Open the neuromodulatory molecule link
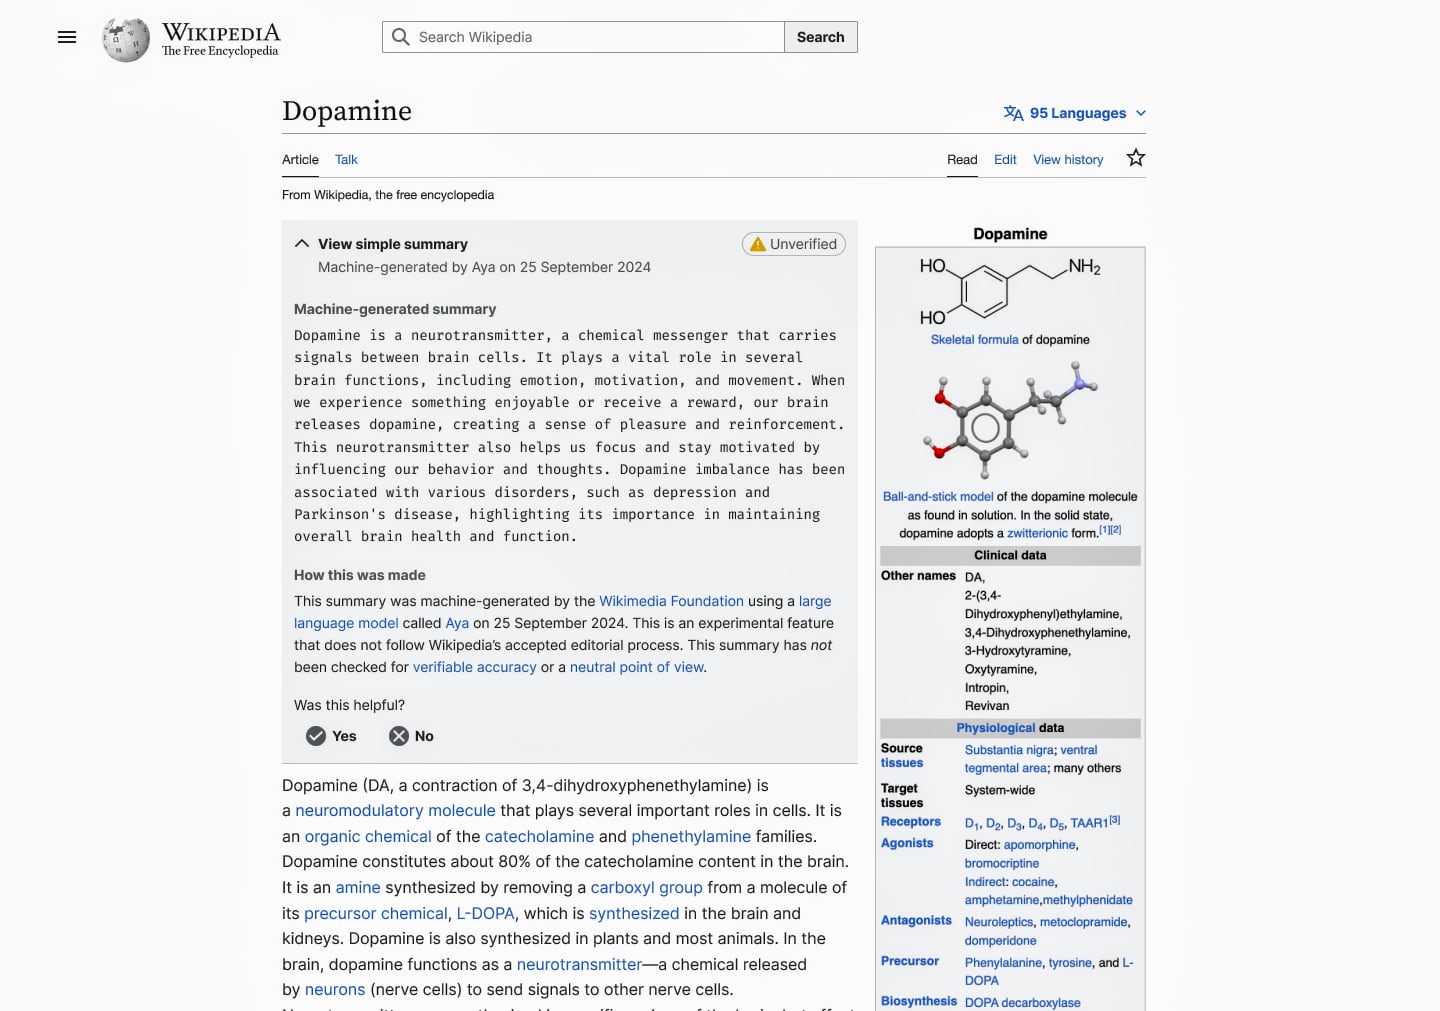Image resolution: width=1440 pixels, height=1011 pixels. 395,810
